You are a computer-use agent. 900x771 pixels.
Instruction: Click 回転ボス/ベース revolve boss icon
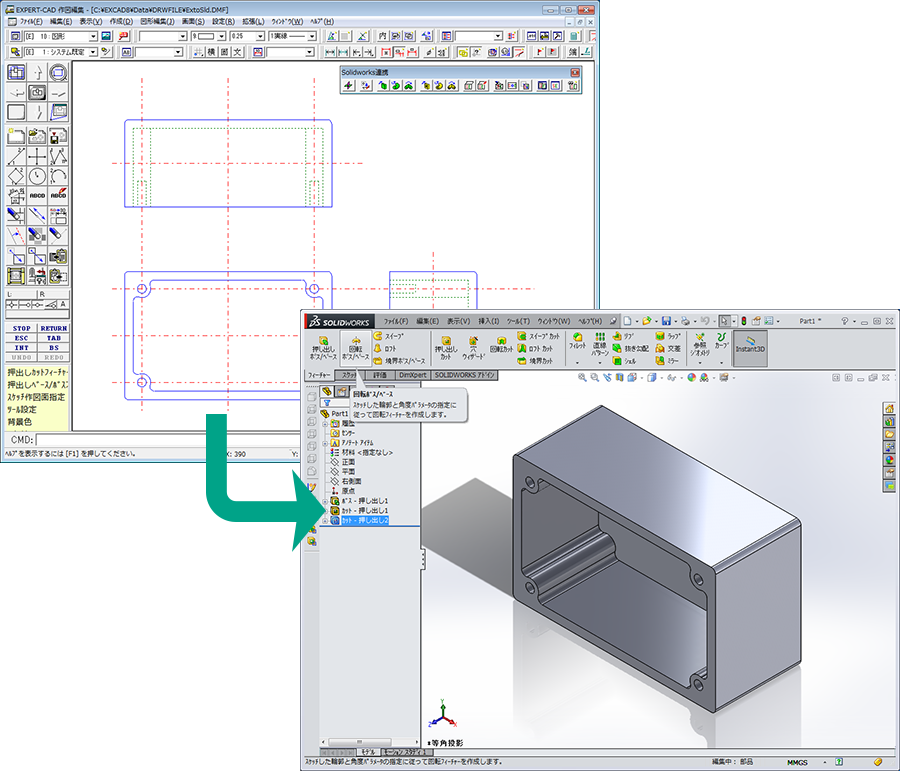pos(355,348)
